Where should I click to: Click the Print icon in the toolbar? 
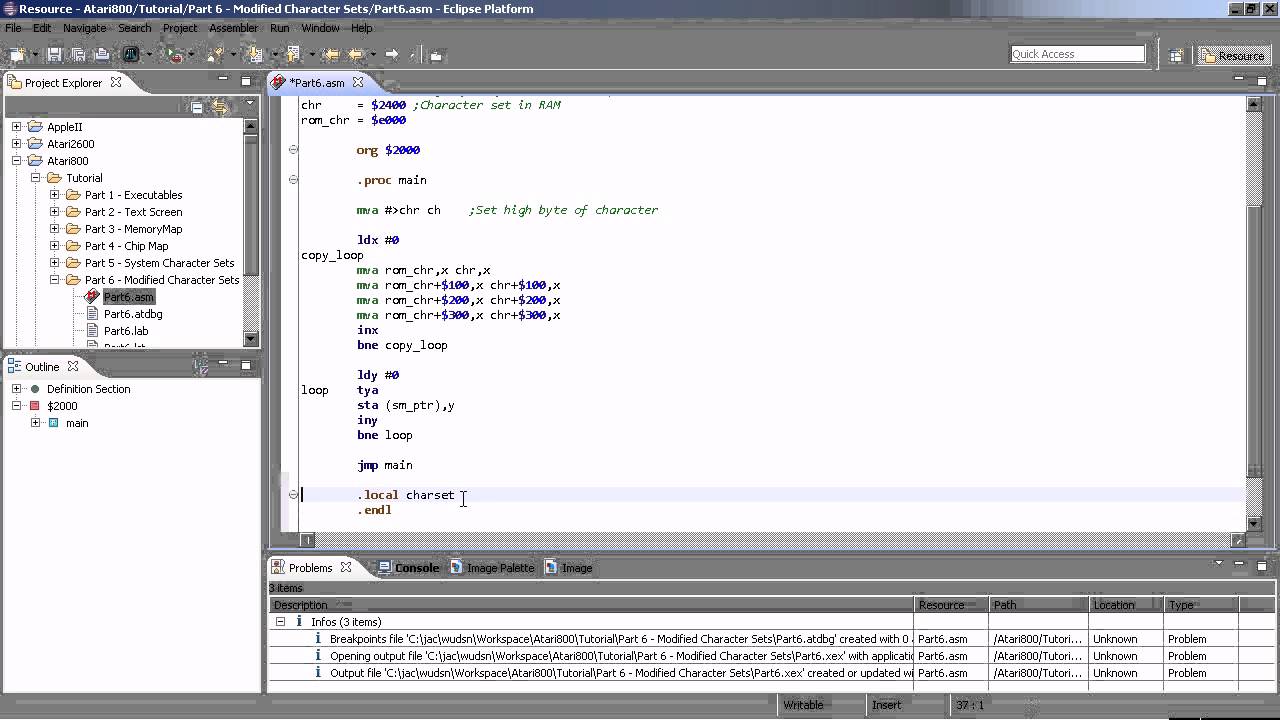(101, 55)
